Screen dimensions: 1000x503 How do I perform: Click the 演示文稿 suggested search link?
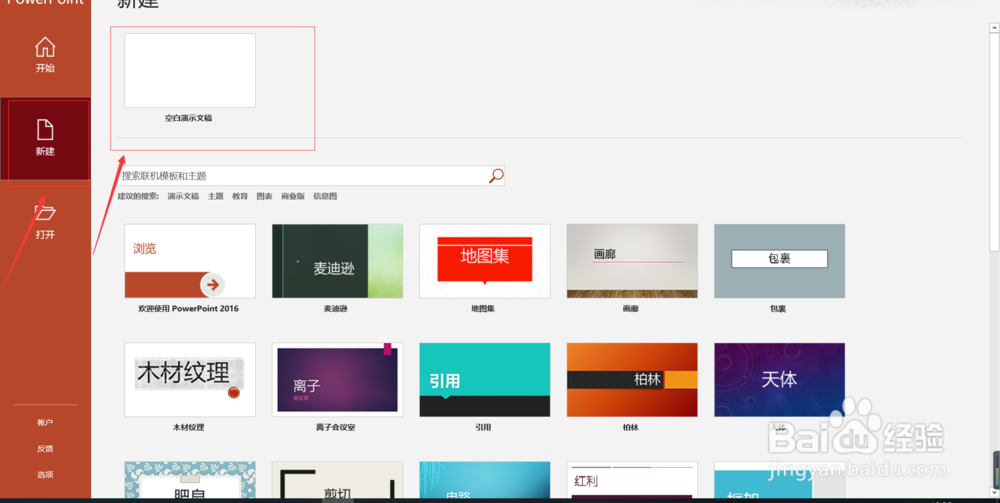coord(183,196)
